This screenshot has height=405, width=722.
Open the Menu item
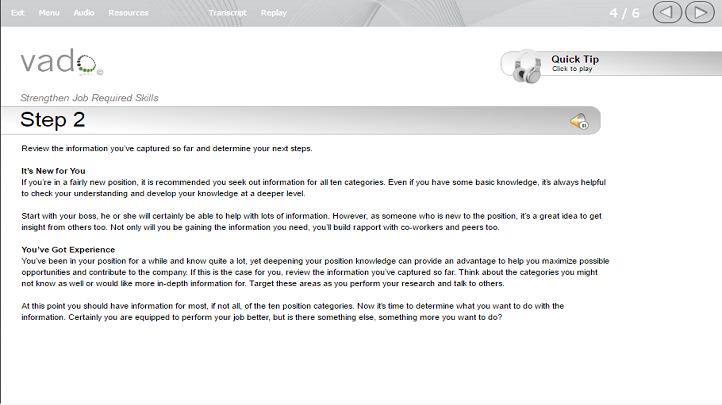coord(49,13)
